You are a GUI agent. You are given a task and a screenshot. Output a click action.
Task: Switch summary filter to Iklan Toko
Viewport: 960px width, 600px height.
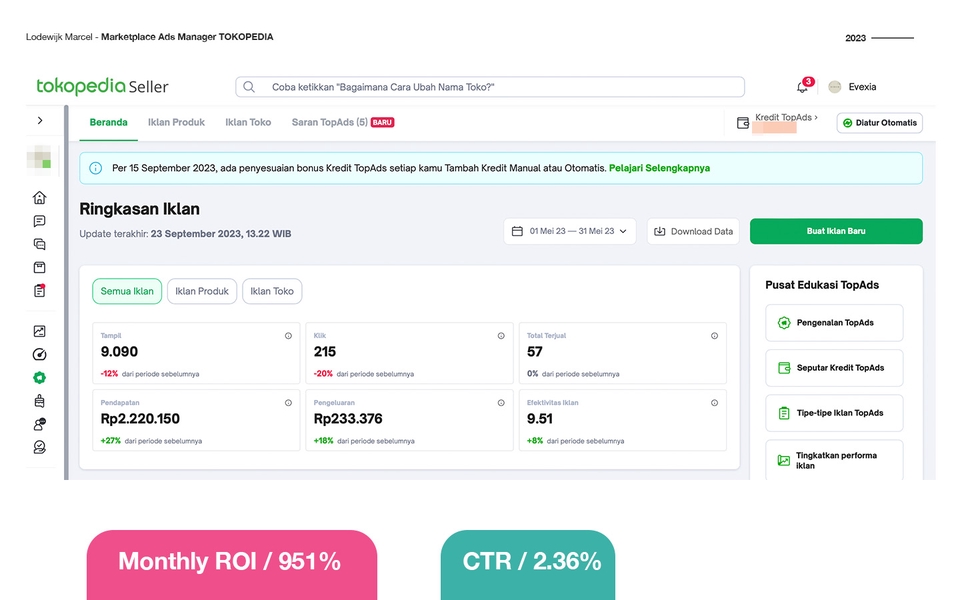point(271,291)
